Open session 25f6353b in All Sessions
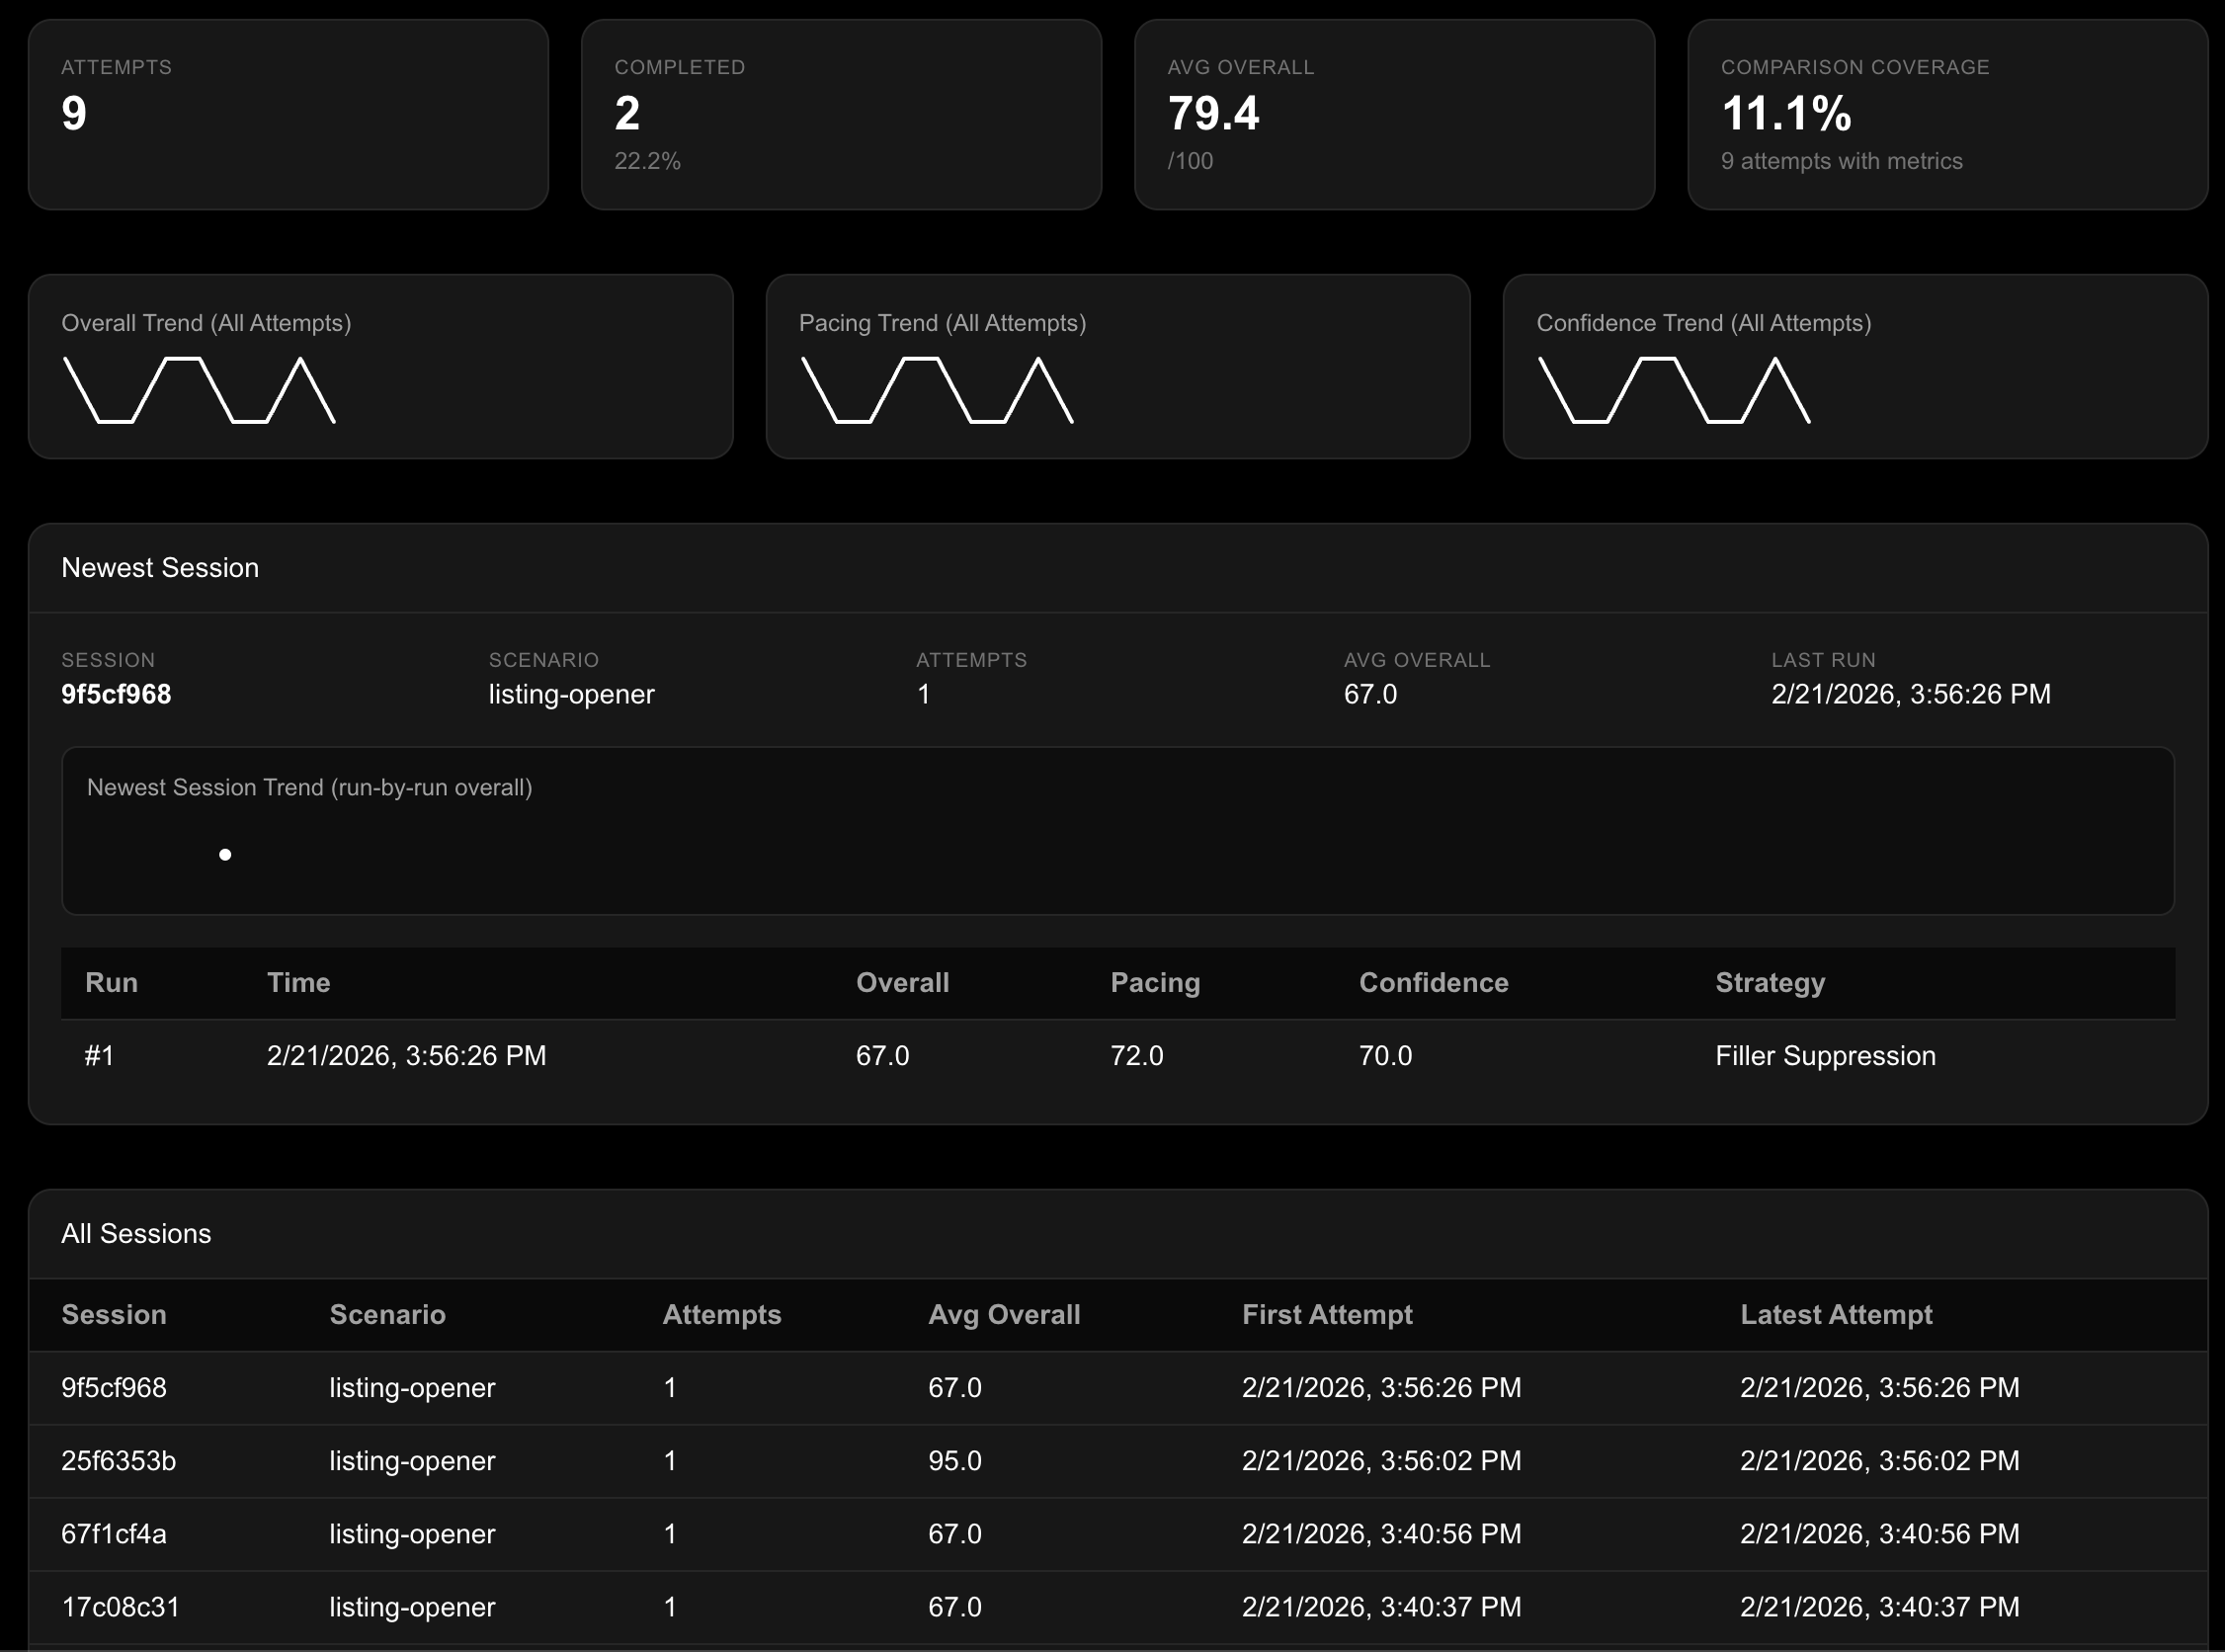The height and width of the screenshot is (1652, 2225). pos(118,1461)
